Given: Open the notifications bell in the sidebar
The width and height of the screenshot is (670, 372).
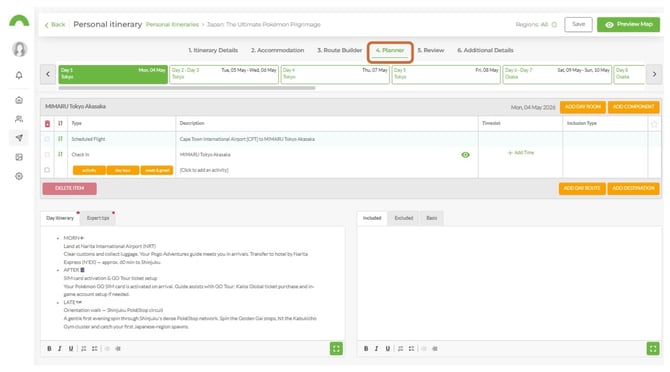Looking at the screenshot, I should coord(19,75).
